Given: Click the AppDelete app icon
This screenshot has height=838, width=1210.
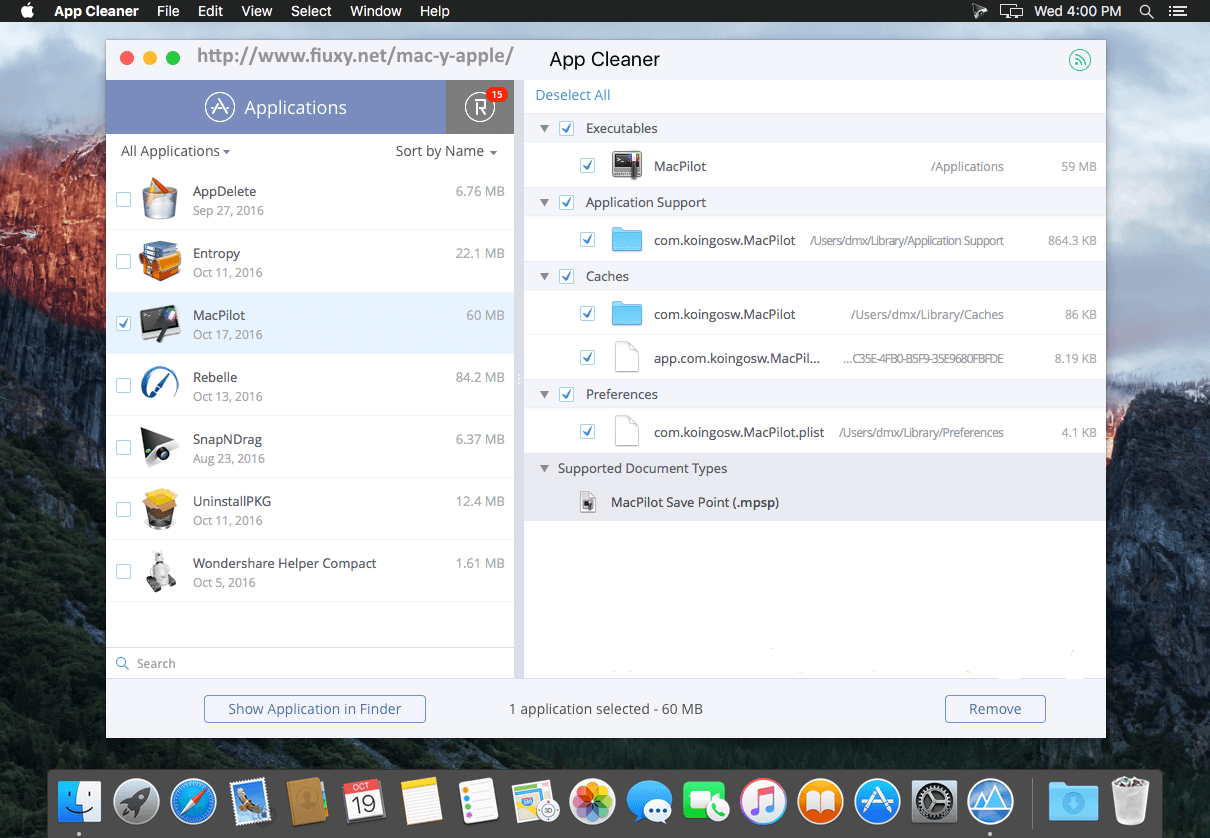Looking at the screenshot, I should point(160,199).
